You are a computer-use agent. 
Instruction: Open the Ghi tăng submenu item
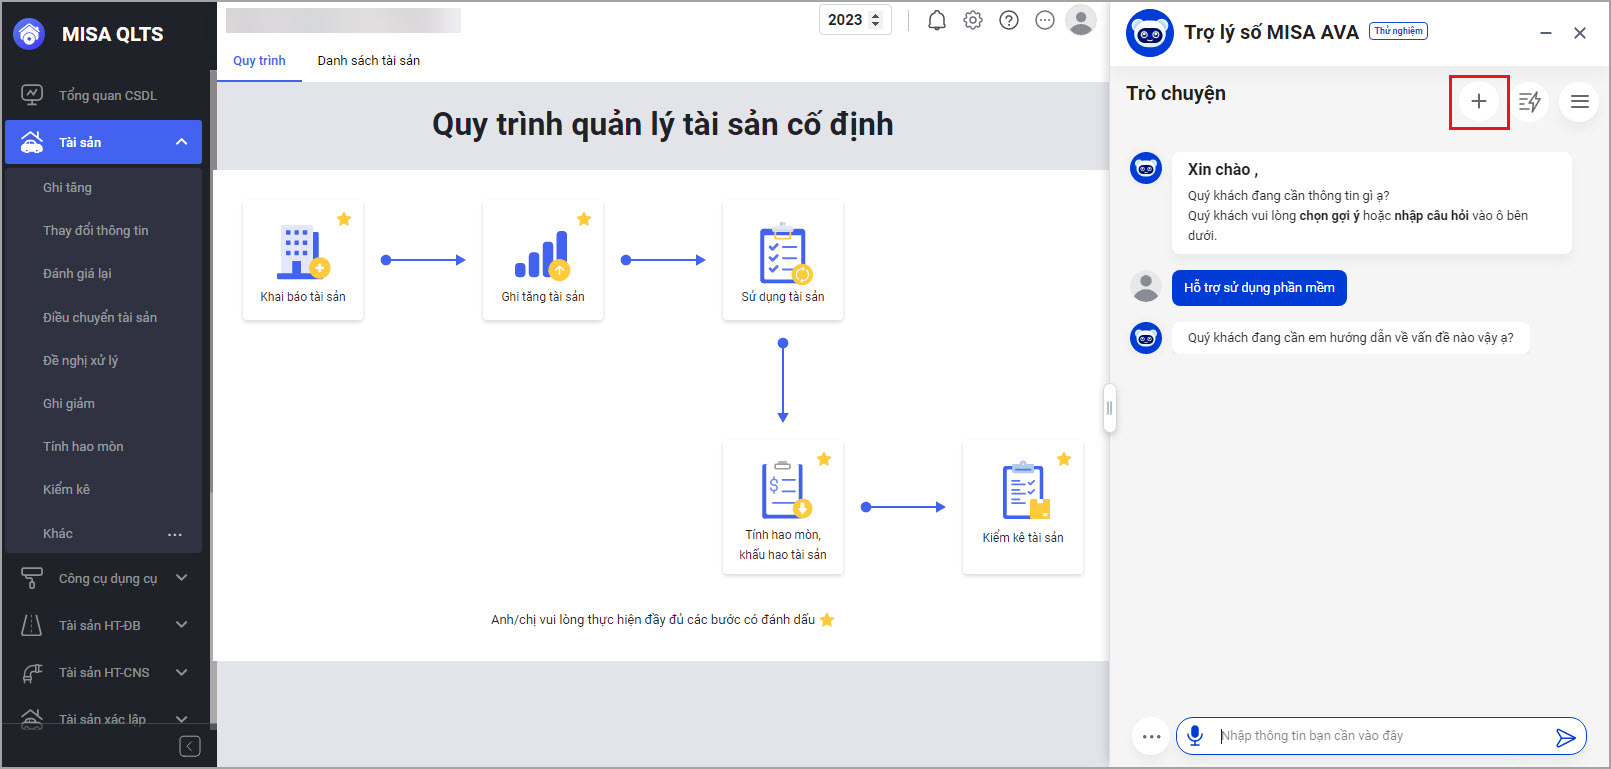click(67, 187)
